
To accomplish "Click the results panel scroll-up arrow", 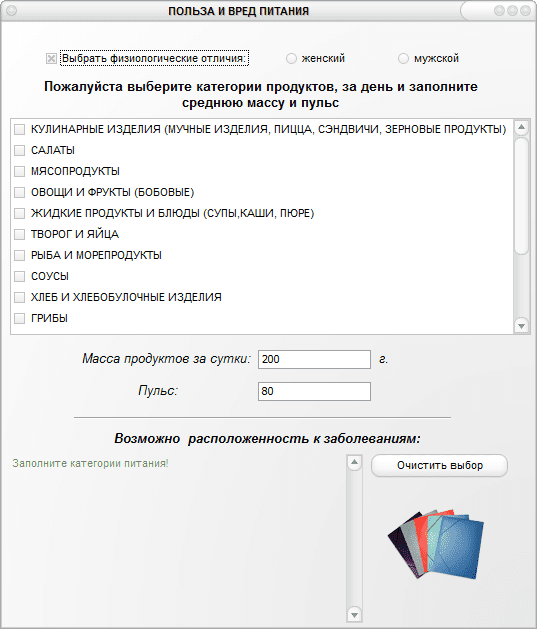I will [x=354, y=462].
